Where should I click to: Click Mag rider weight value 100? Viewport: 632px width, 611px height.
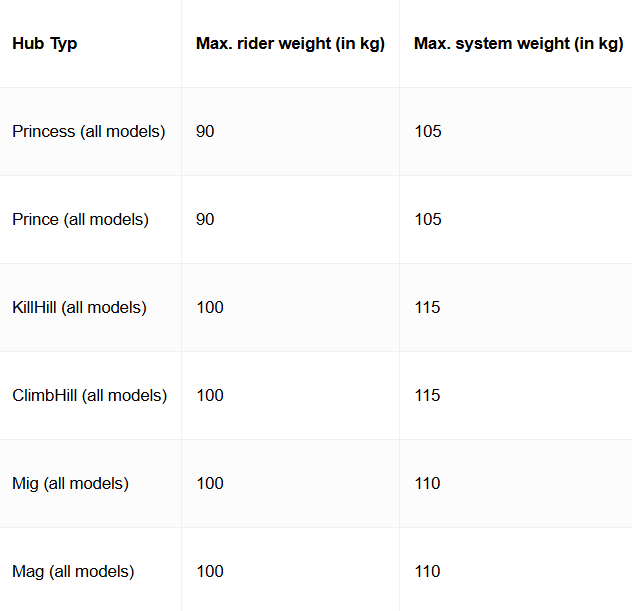210,572
